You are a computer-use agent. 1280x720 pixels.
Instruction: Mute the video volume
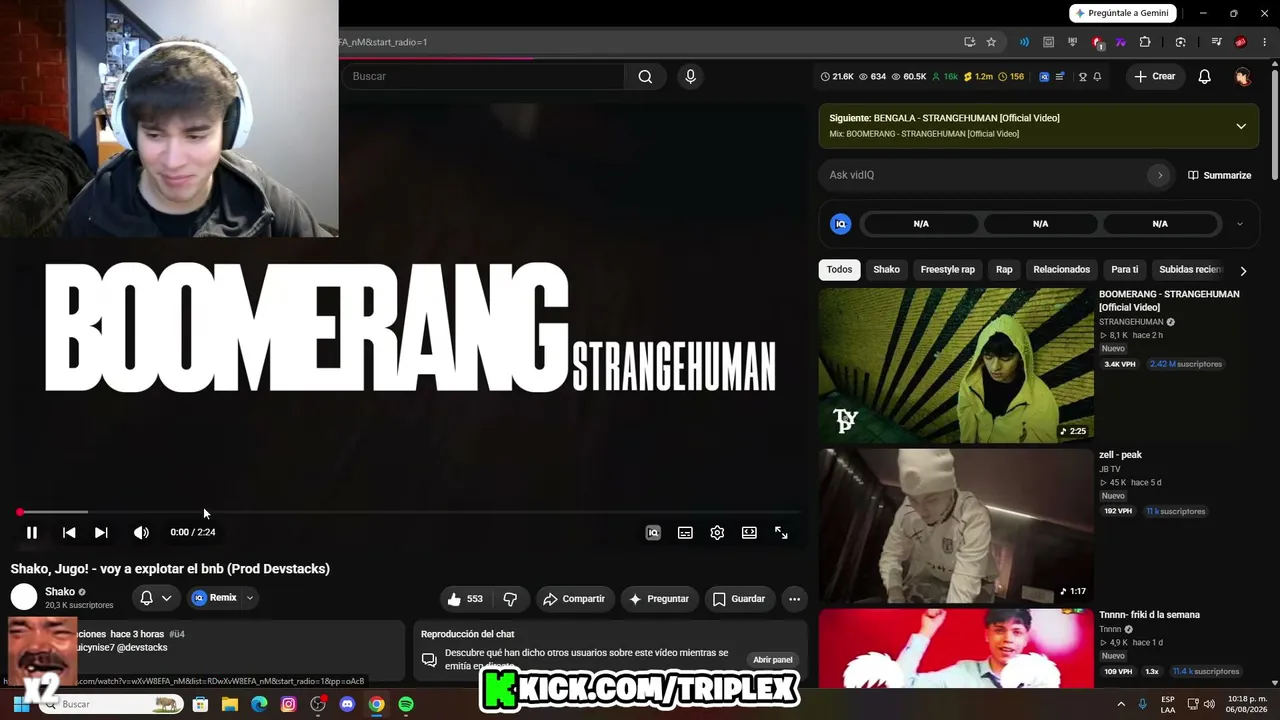pos(141,533)
